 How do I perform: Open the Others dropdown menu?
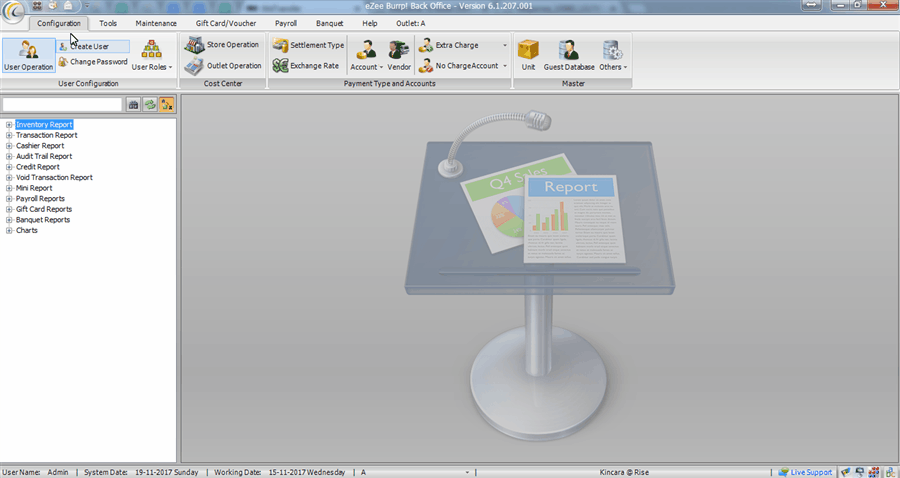[612, 55]
